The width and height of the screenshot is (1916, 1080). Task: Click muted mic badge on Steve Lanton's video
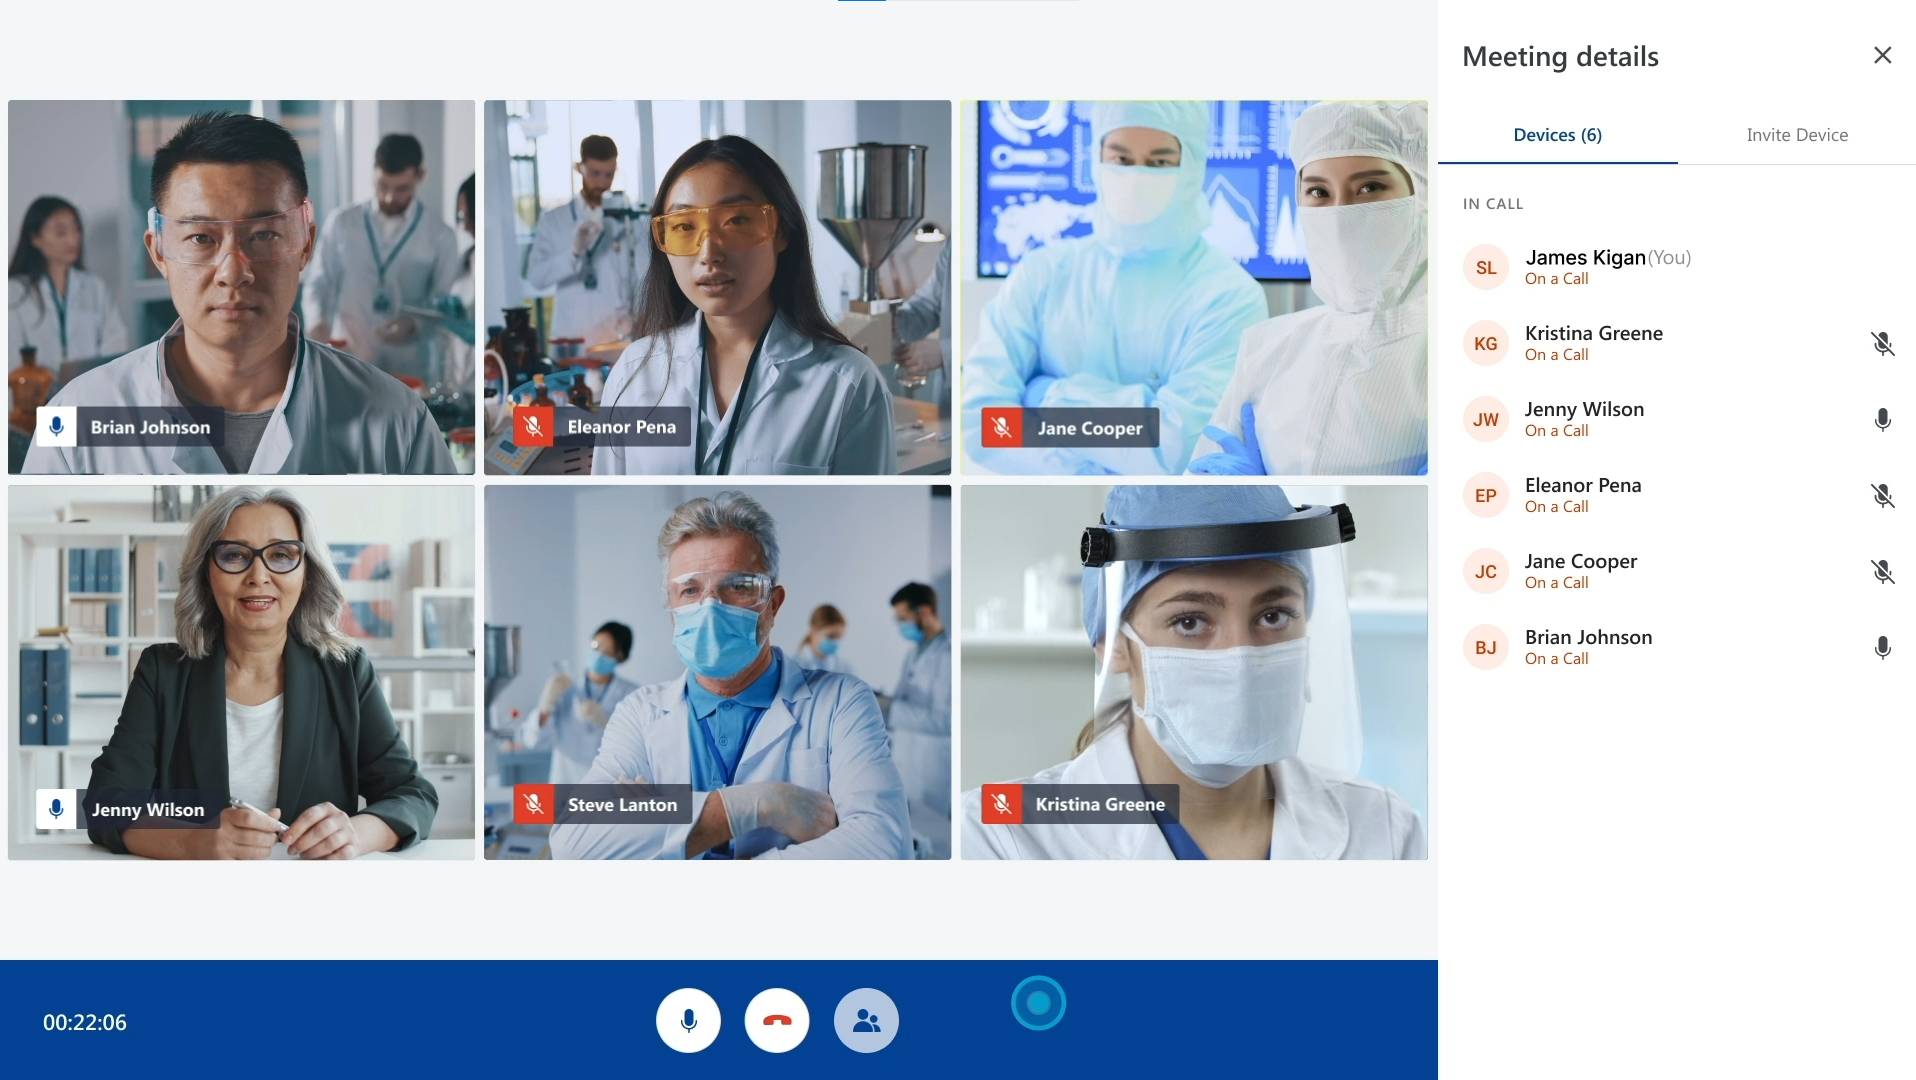point(533,804)
